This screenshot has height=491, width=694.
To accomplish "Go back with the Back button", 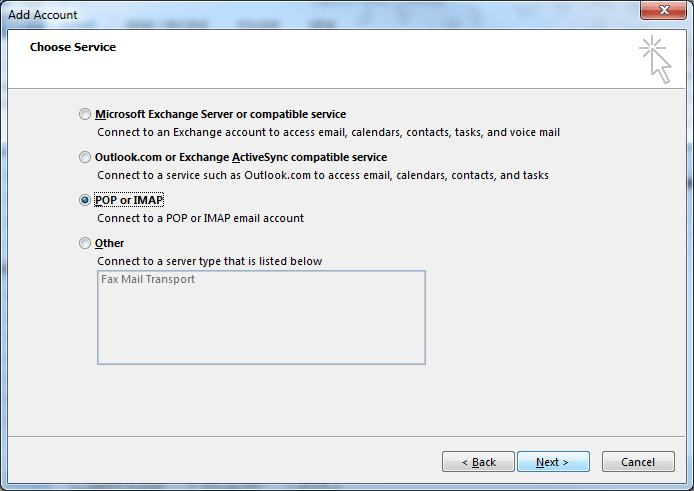I will tap(478, 462).
